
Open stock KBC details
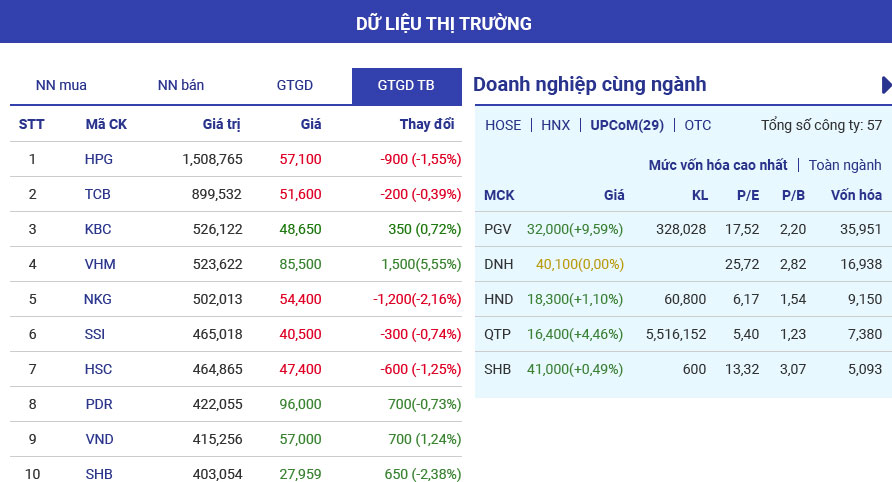tap(98, 229)
